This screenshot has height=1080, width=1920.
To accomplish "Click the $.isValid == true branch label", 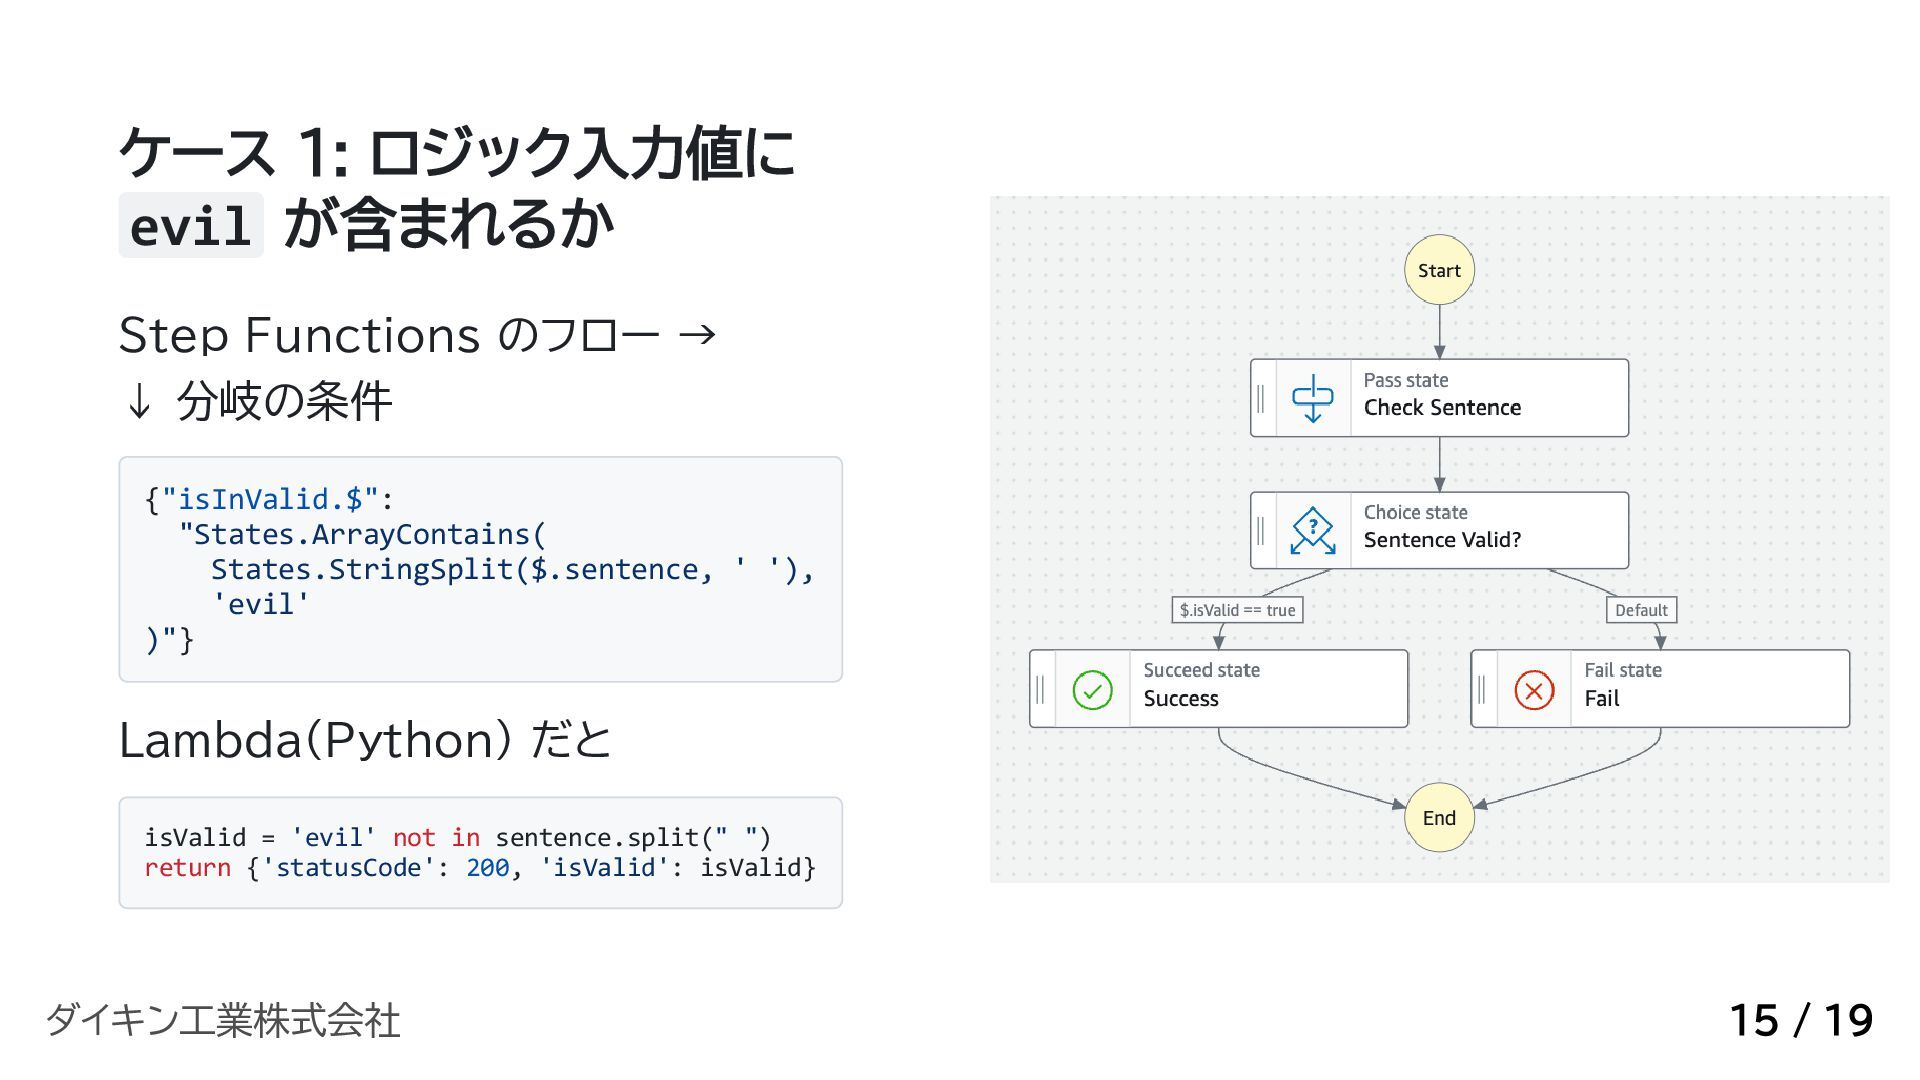I will click(1237, 610).
